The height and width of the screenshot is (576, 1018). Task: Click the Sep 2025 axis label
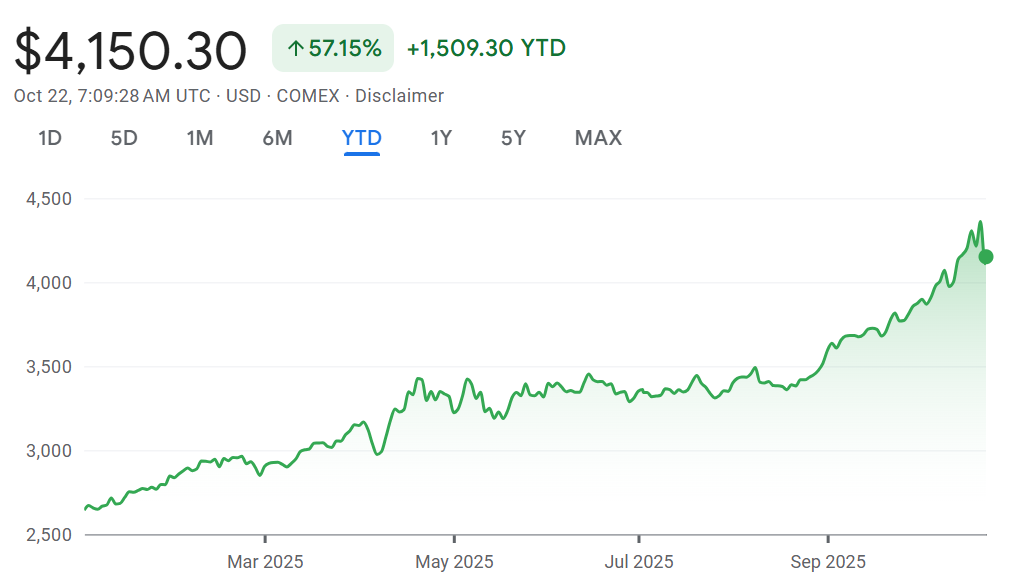827,562
